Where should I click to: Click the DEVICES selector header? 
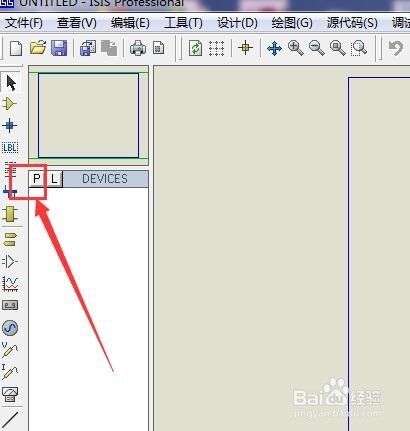coord(105,179)
